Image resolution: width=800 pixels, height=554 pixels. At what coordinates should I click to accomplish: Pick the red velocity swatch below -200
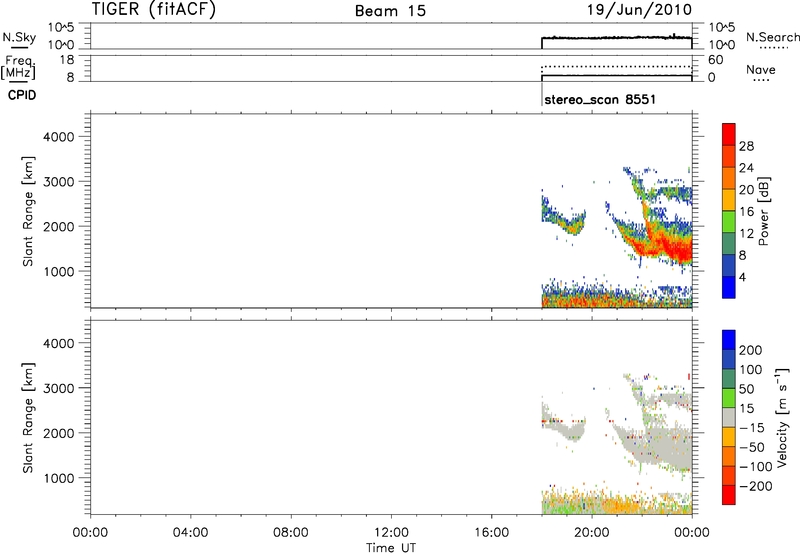729,495
